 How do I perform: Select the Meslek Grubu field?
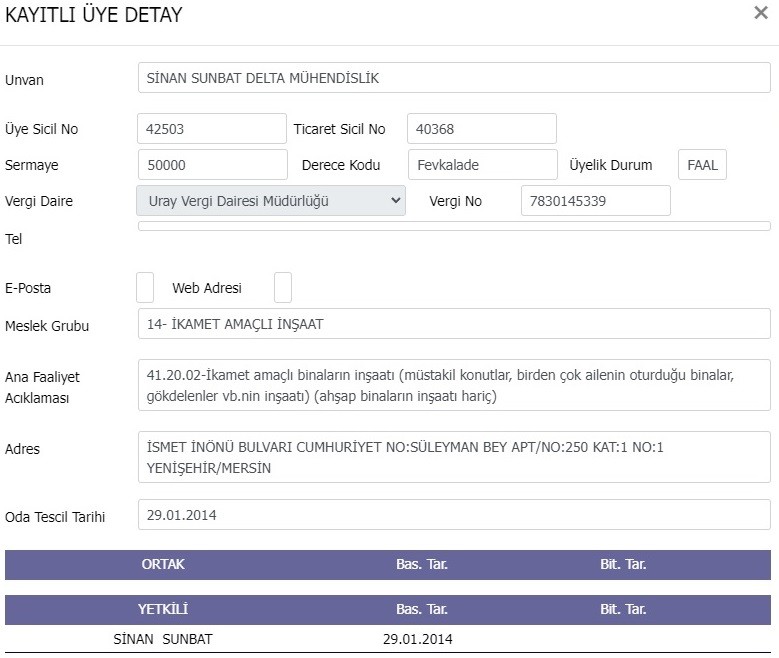coord(454,324)
